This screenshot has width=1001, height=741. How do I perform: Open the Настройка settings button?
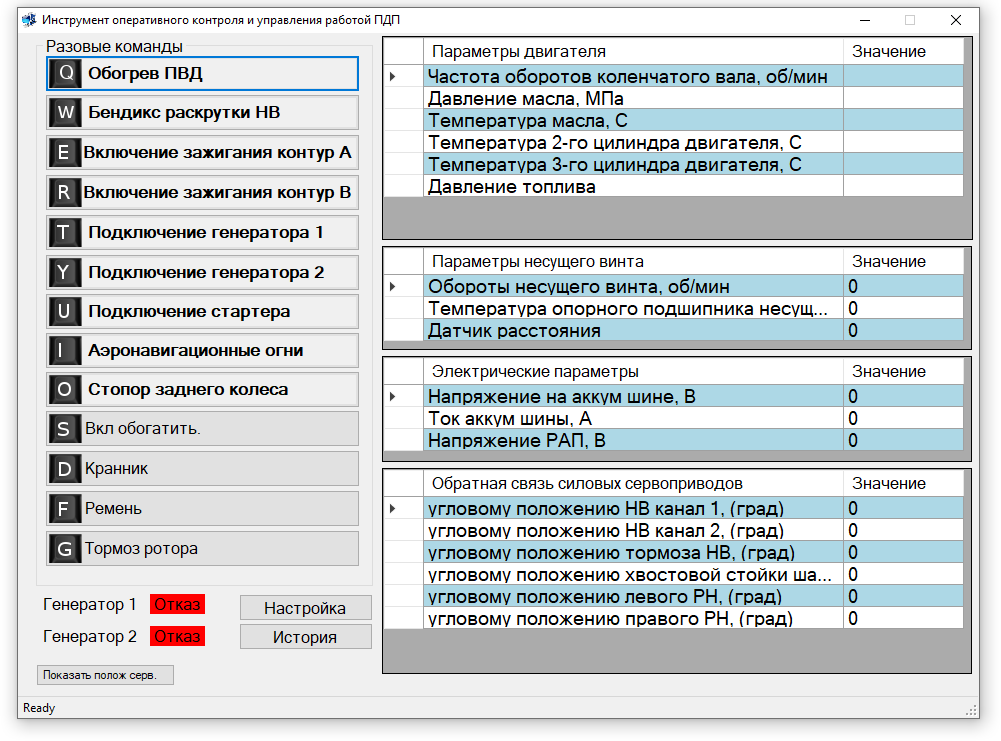(305, 608)
